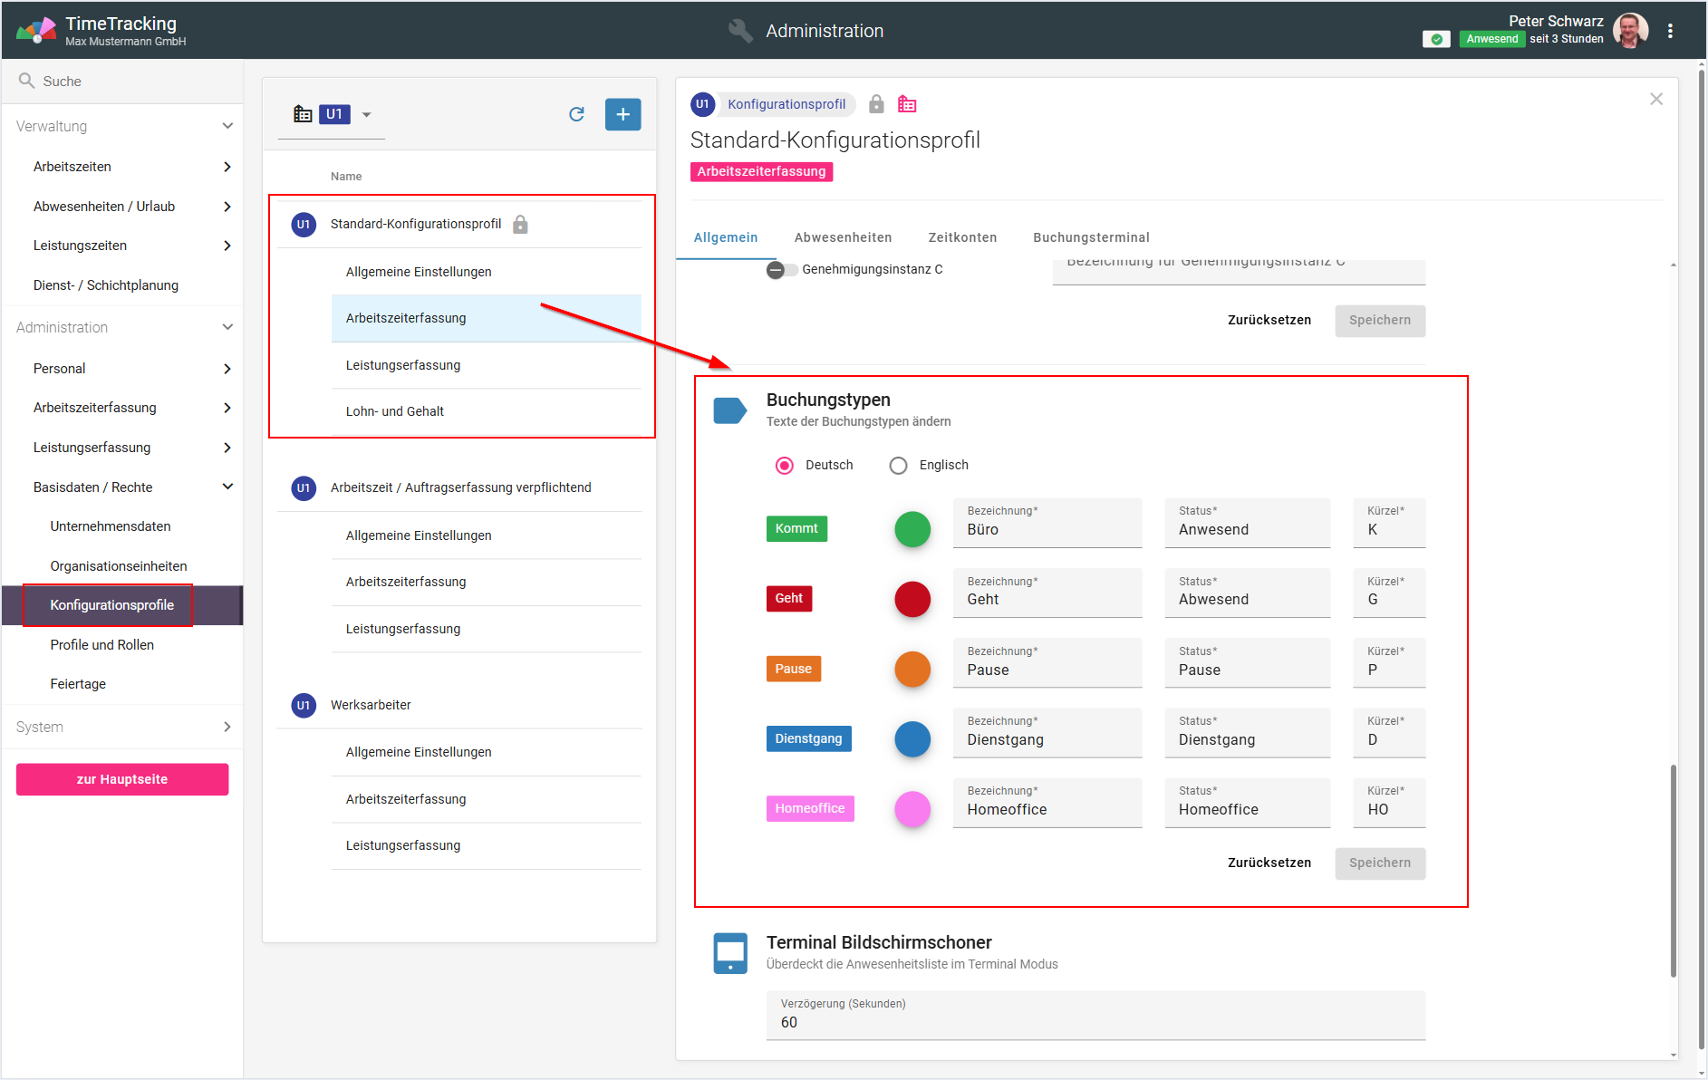Click the refresh icon above the profile list
The image size is (1708, 1080).
coord(576,114)
